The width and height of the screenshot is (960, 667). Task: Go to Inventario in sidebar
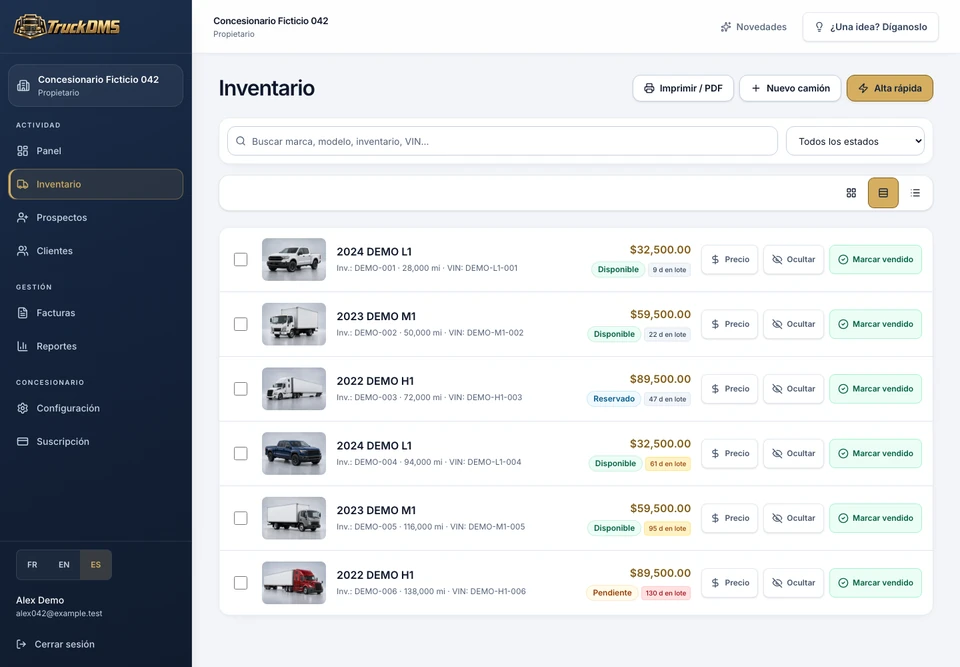point(96,184)
